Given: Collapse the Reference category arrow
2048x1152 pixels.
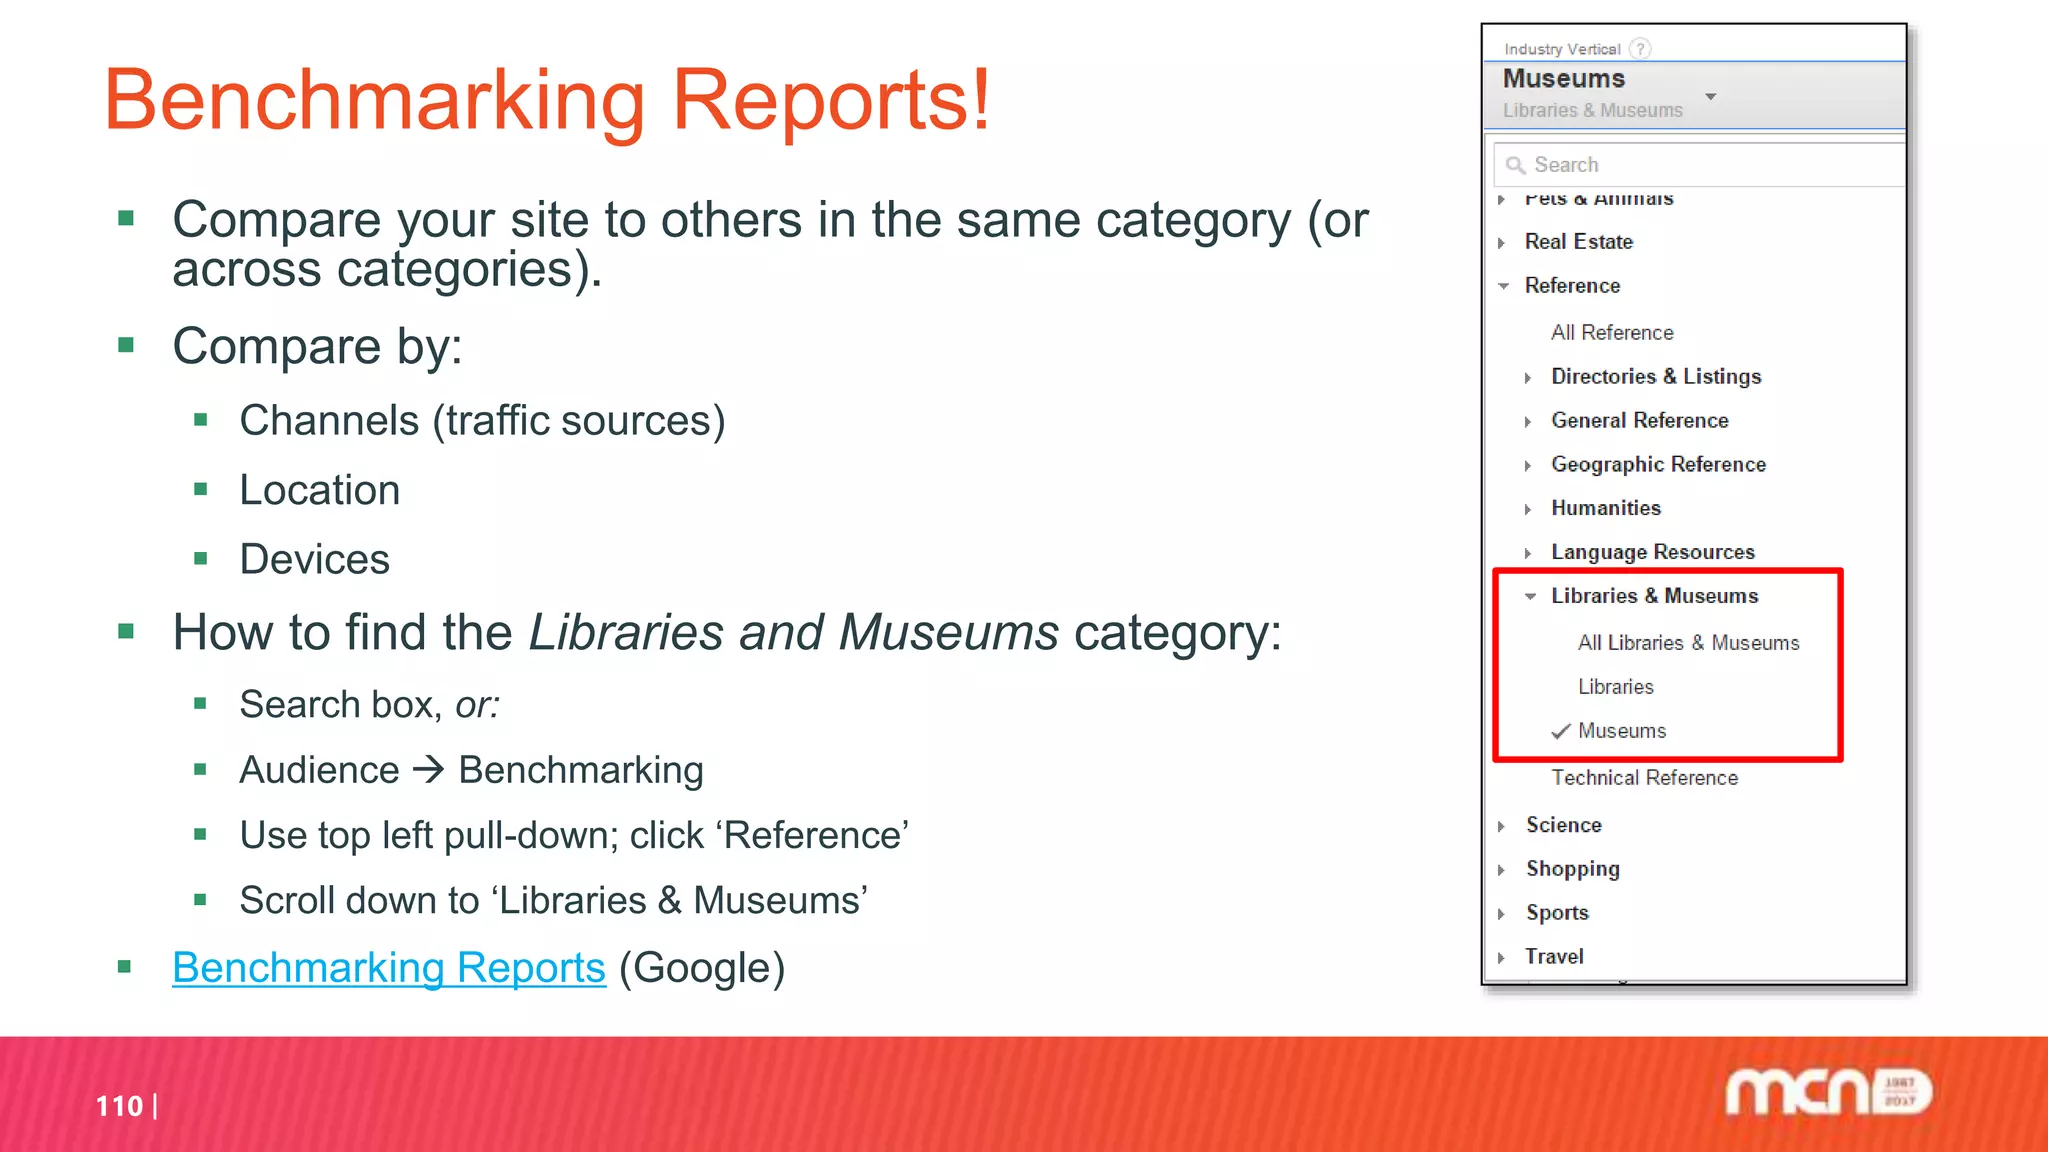Looking at the screenshot, I should click(x=1503, y=286).
